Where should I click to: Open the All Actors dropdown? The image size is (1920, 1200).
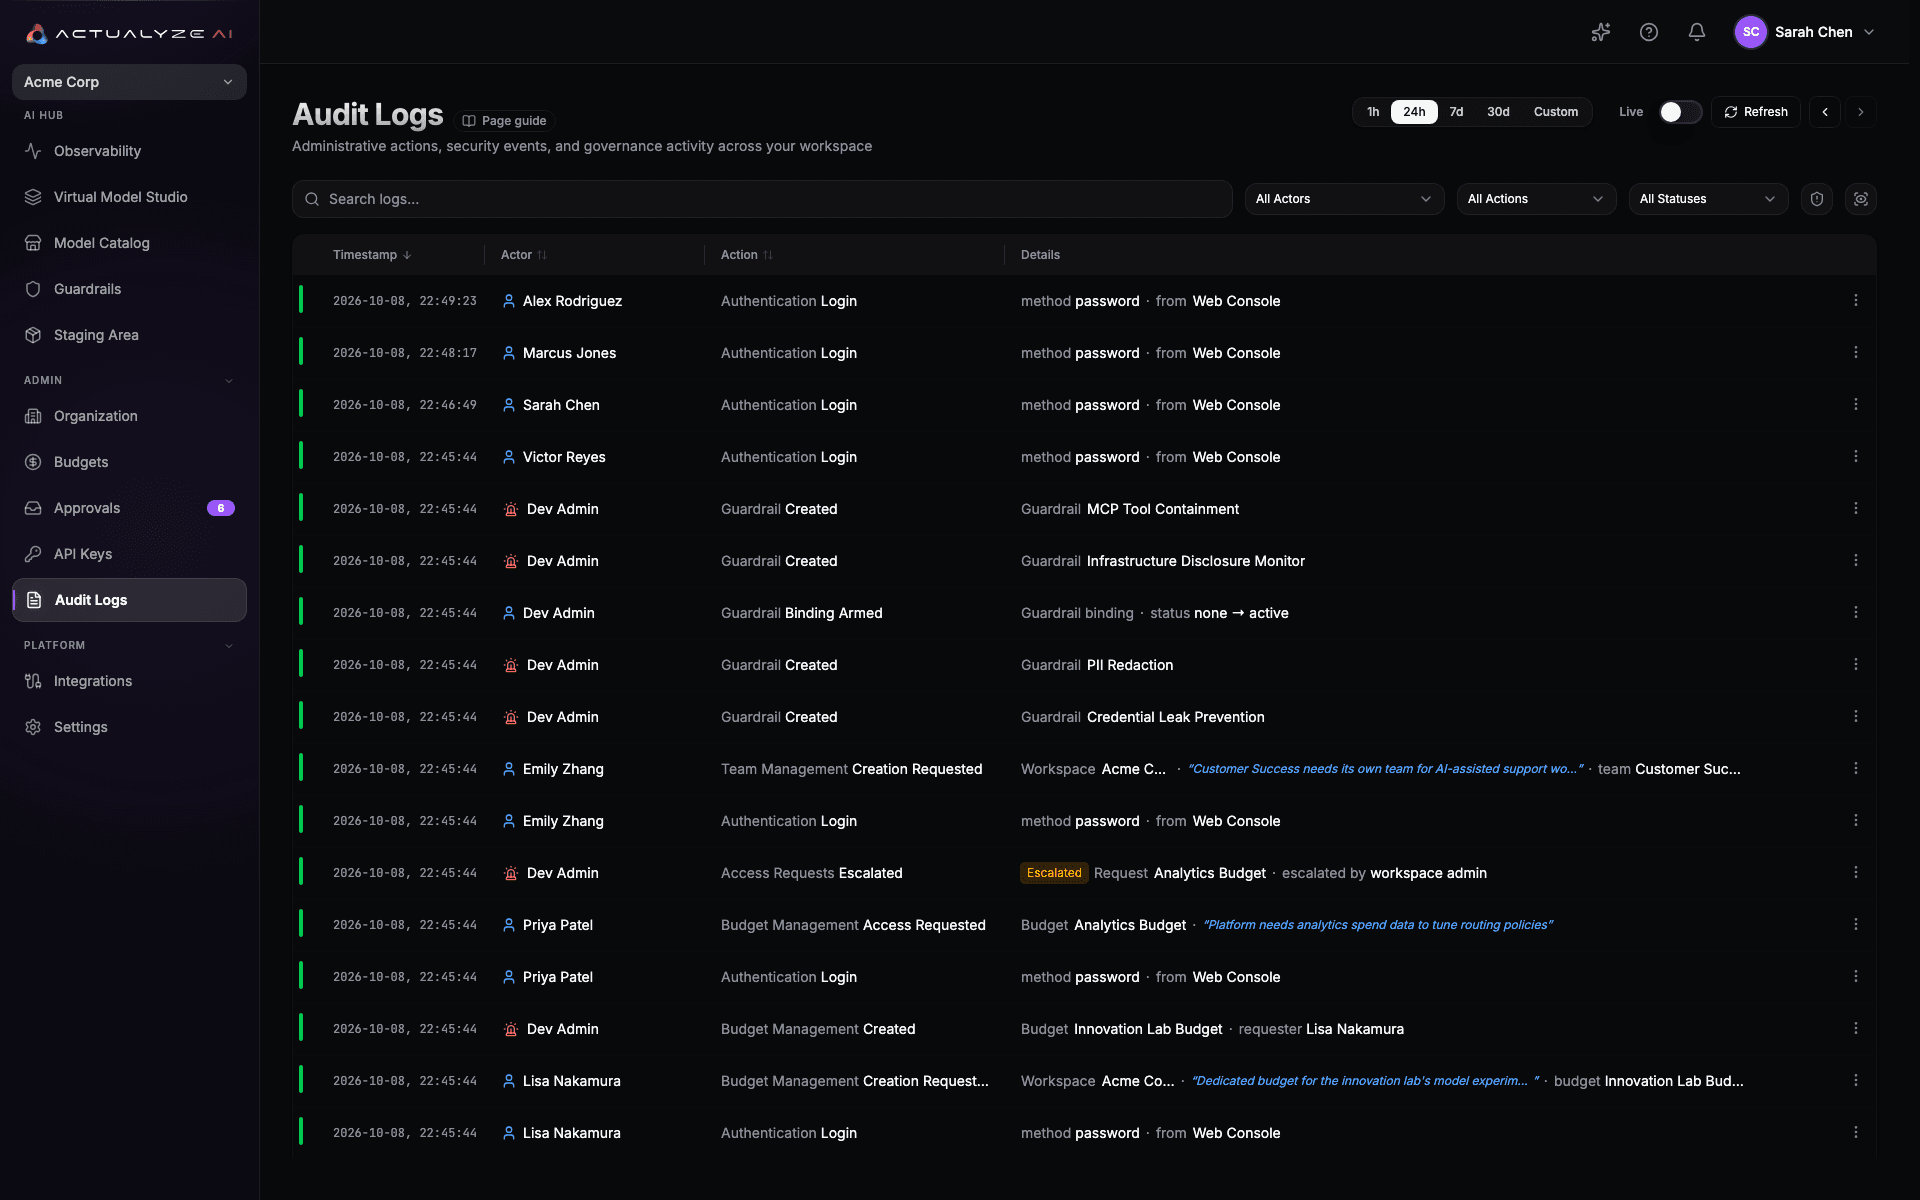click(1344, 199)
